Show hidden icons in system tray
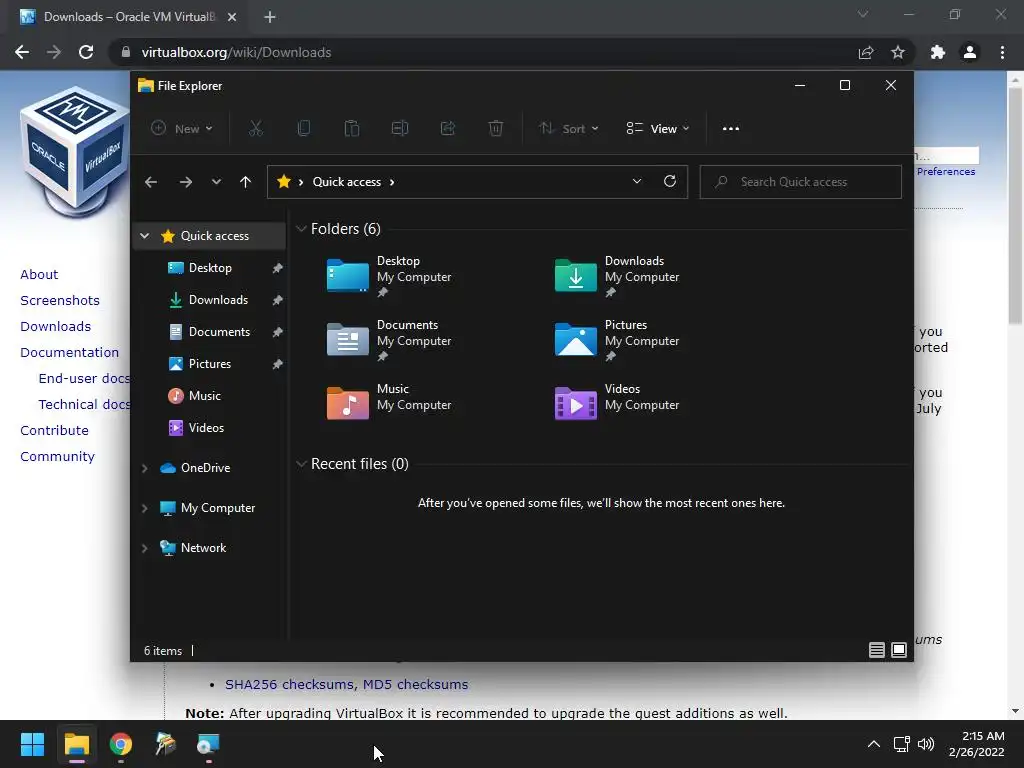 pos(873,744)
